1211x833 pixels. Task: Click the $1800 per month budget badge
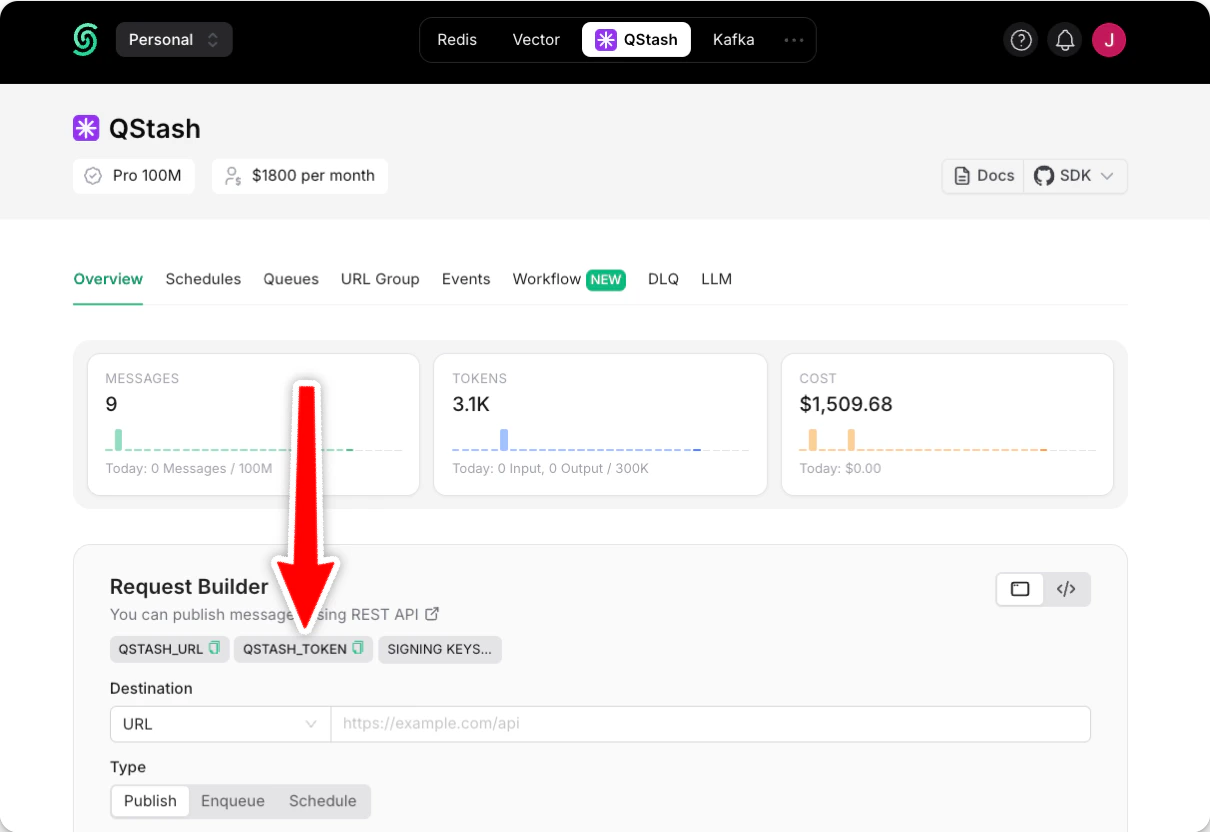[x=300, y=176]
